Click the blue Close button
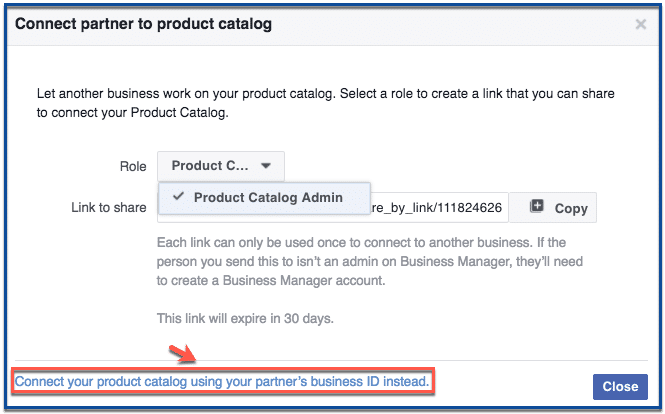 point(620,386)
